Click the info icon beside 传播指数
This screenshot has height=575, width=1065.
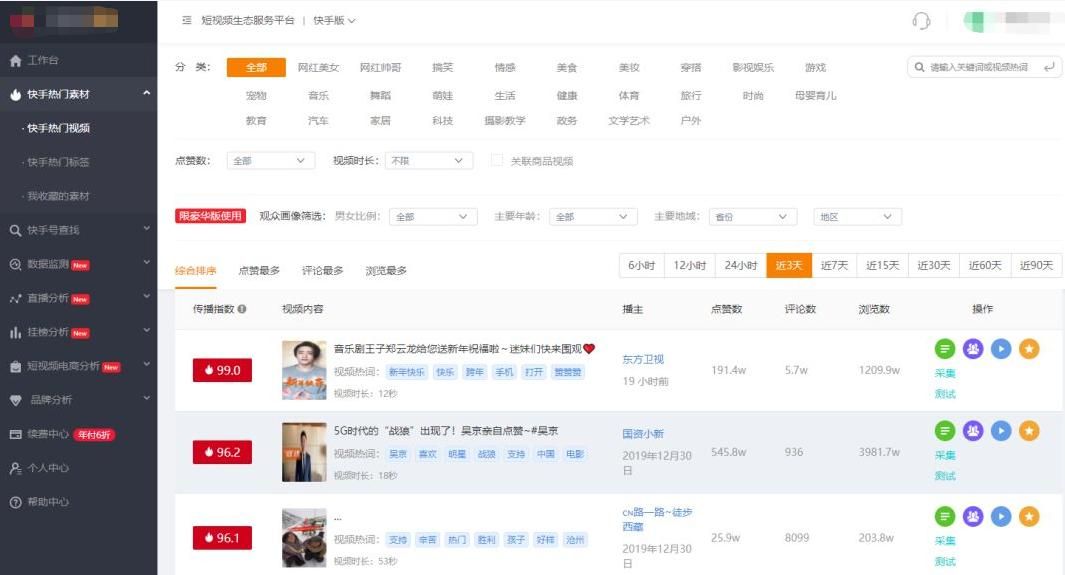(242, 309)
